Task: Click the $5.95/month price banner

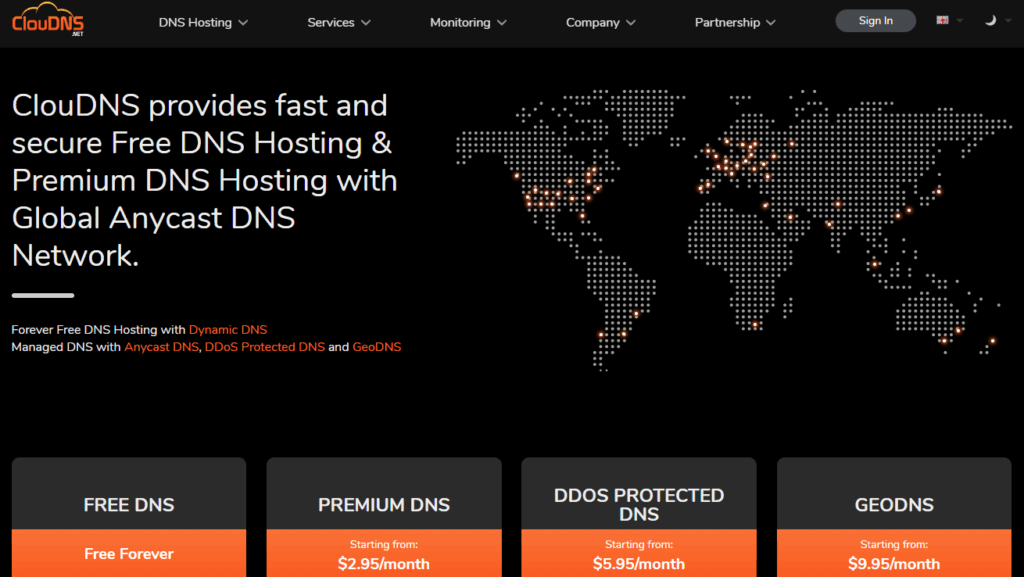Action: 639,554
